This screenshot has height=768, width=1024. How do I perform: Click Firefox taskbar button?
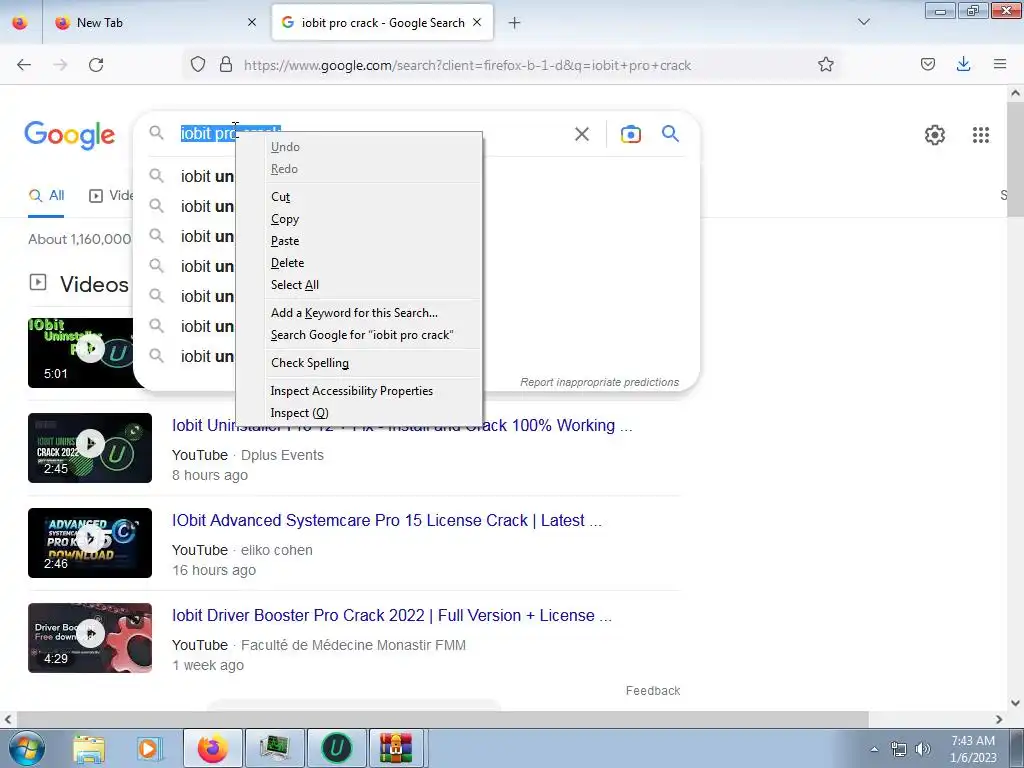(213, 748)
